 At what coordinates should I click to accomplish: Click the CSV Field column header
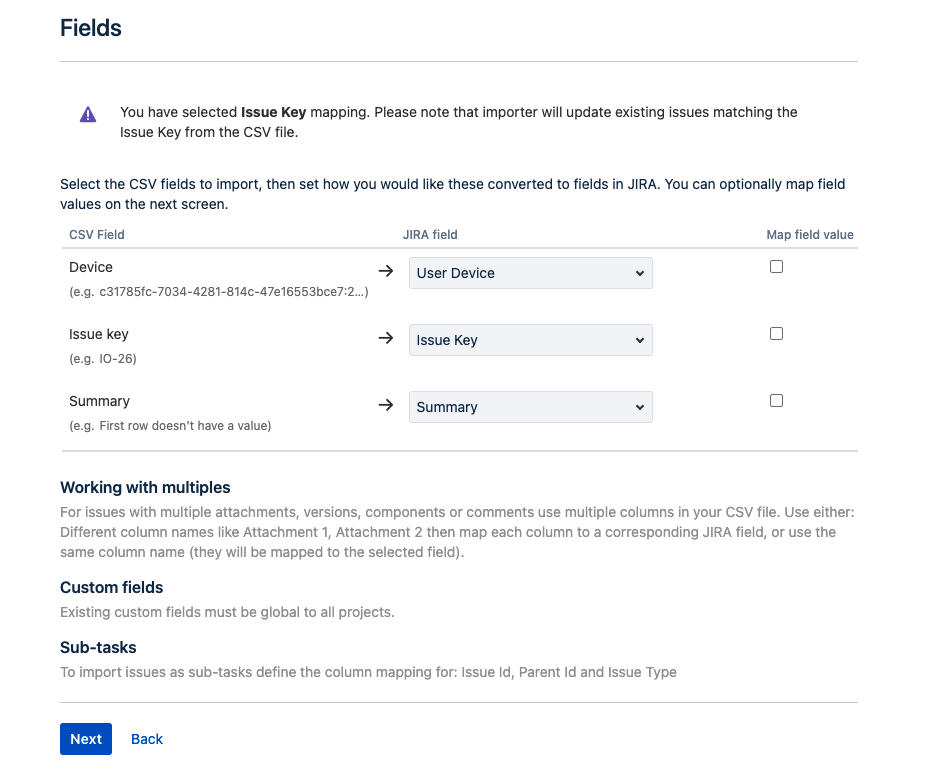pos(97,235)
